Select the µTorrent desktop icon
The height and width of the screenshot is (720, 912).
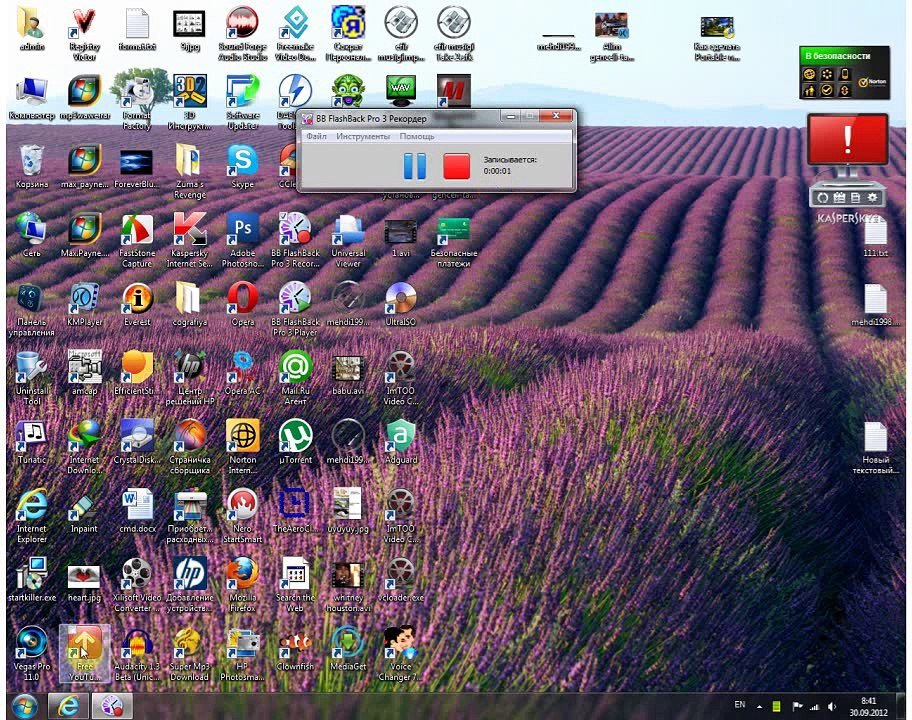click(x=295, y=441)
